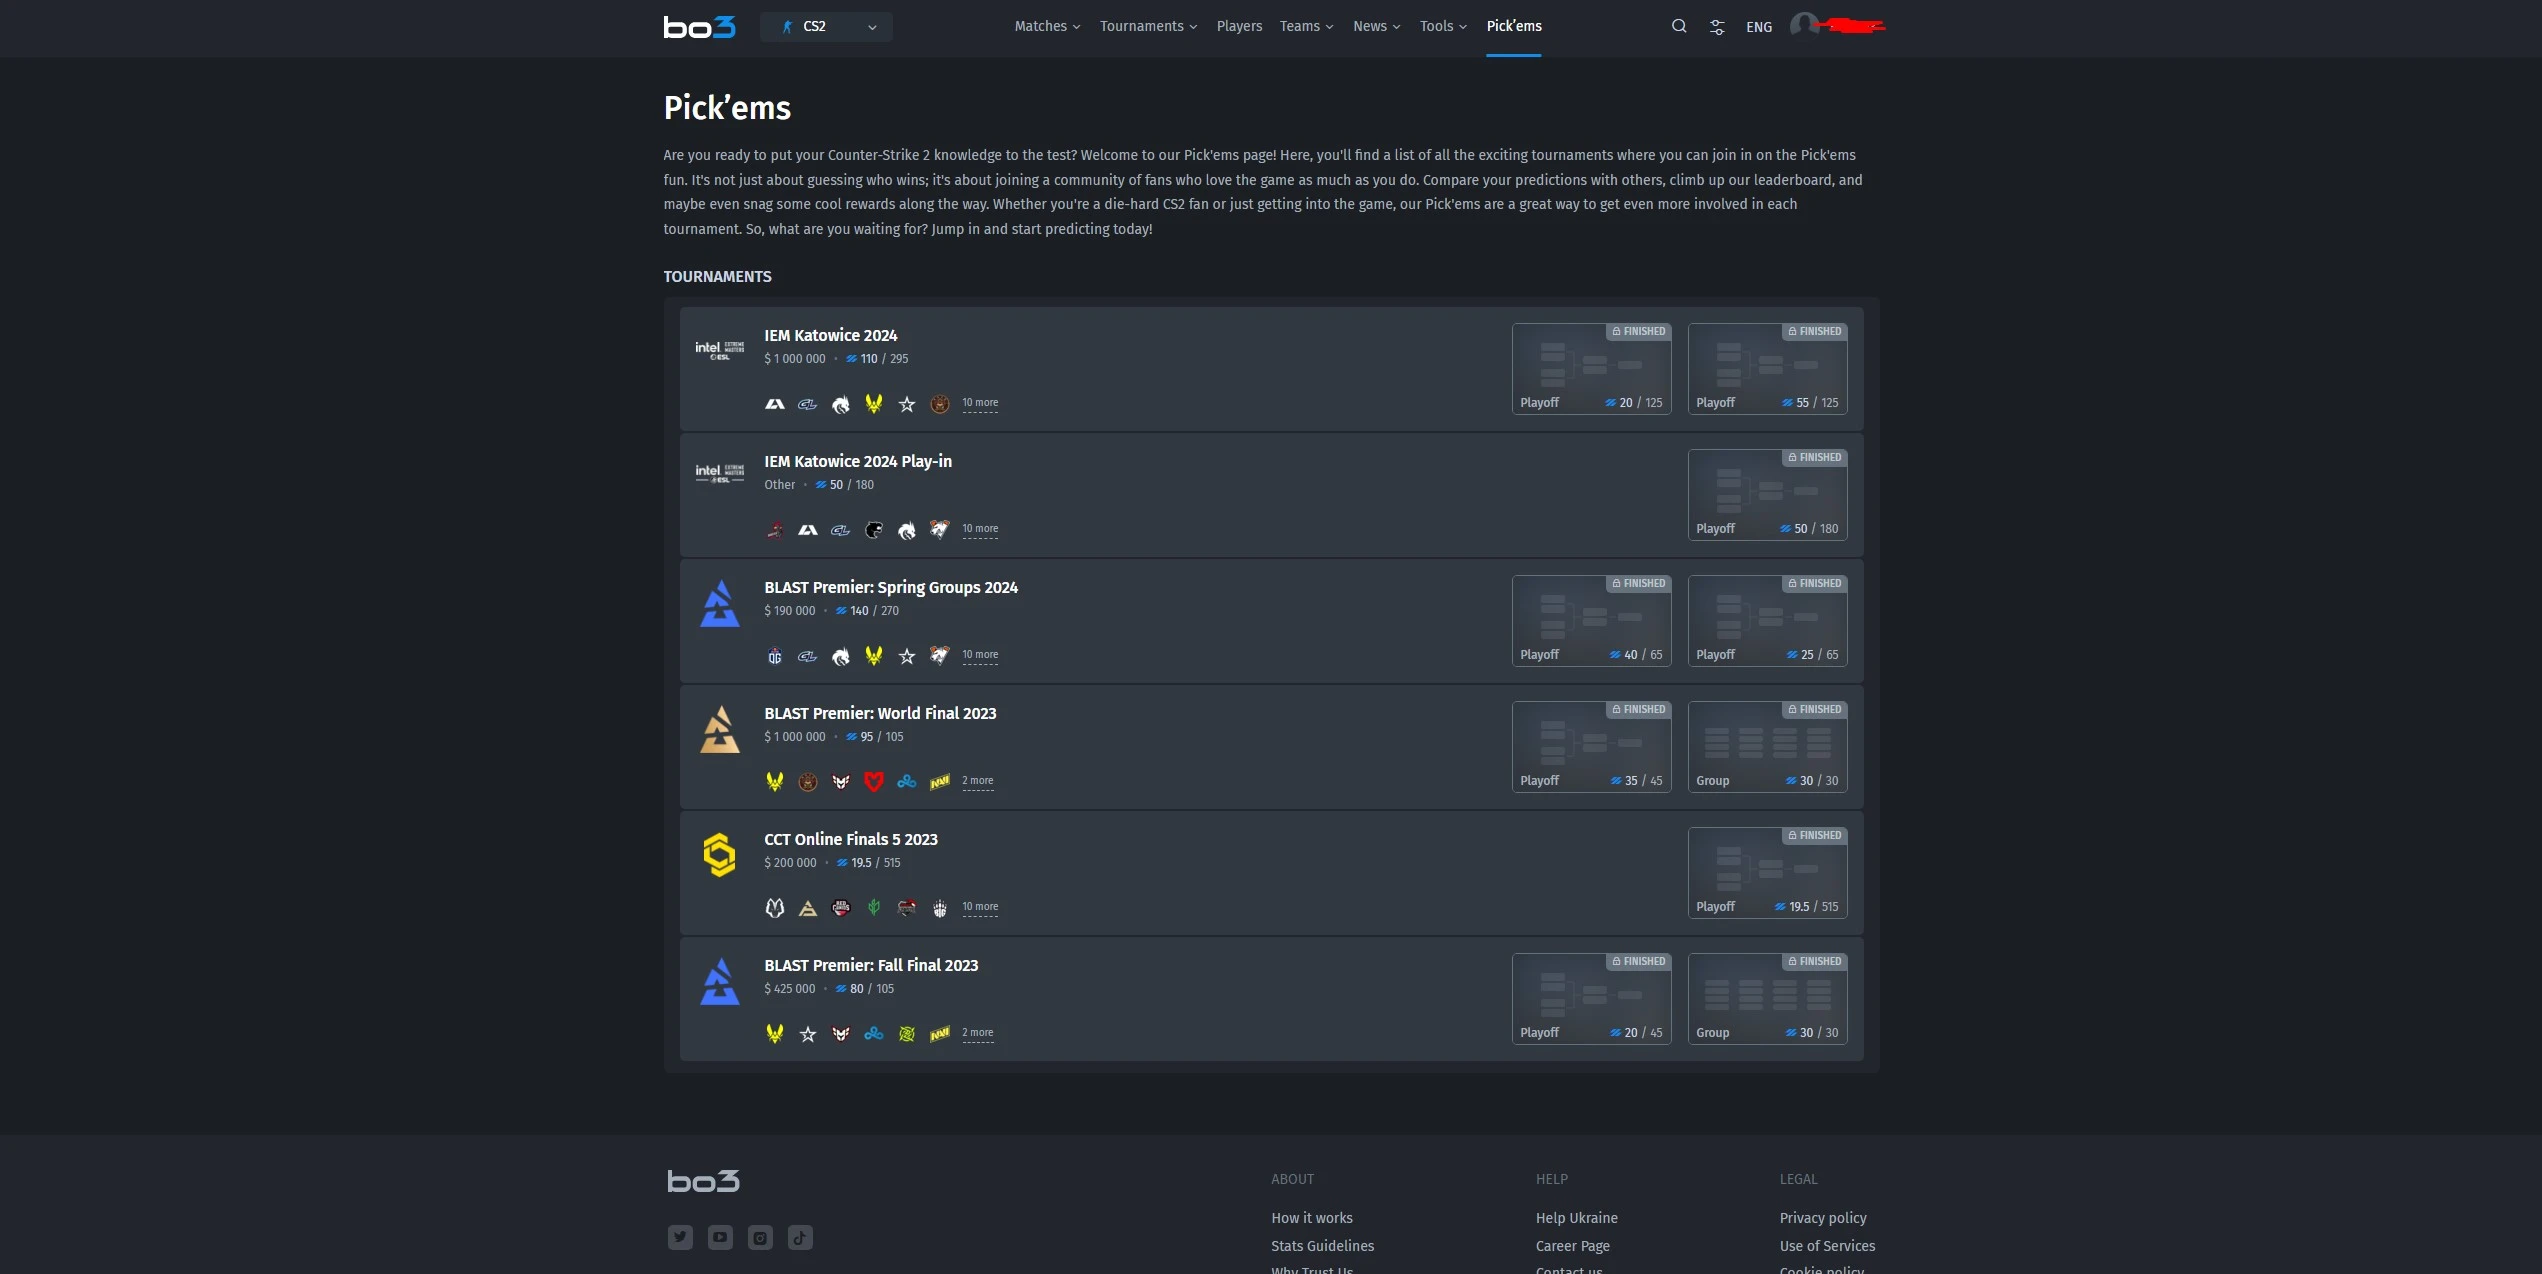Click the Intel ESL logo of IEM Katowice 2024

(720, 350)
